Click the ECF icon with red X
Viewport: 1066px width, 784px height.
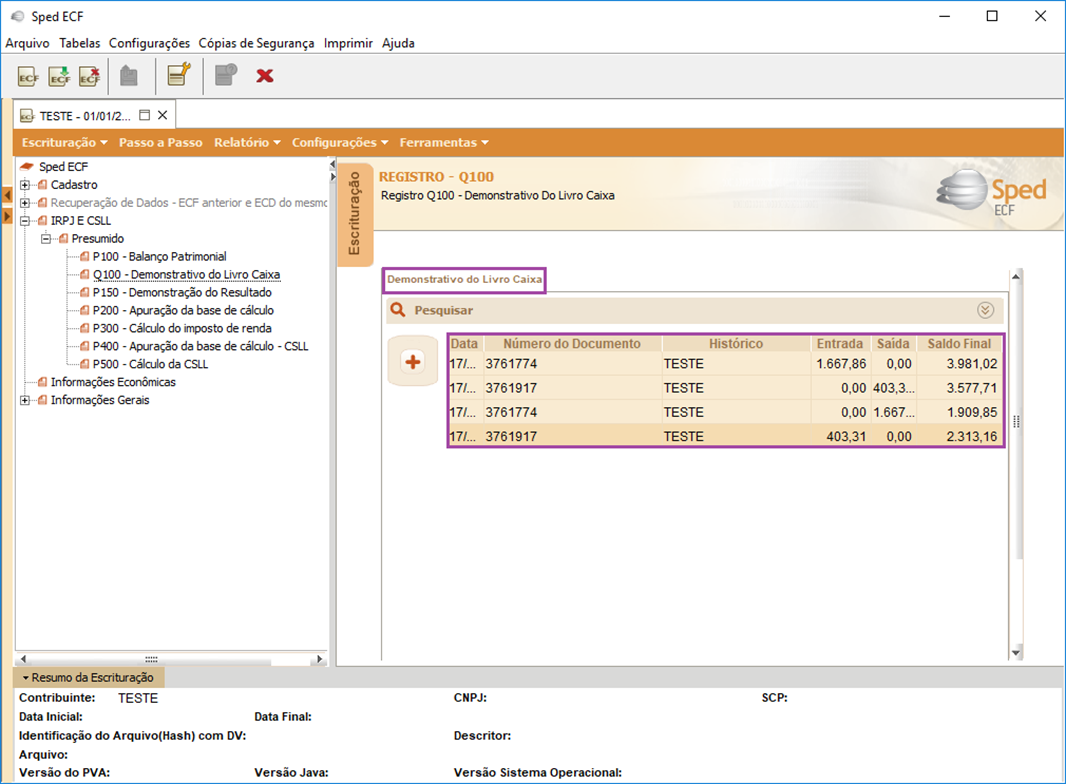(90, 77)
